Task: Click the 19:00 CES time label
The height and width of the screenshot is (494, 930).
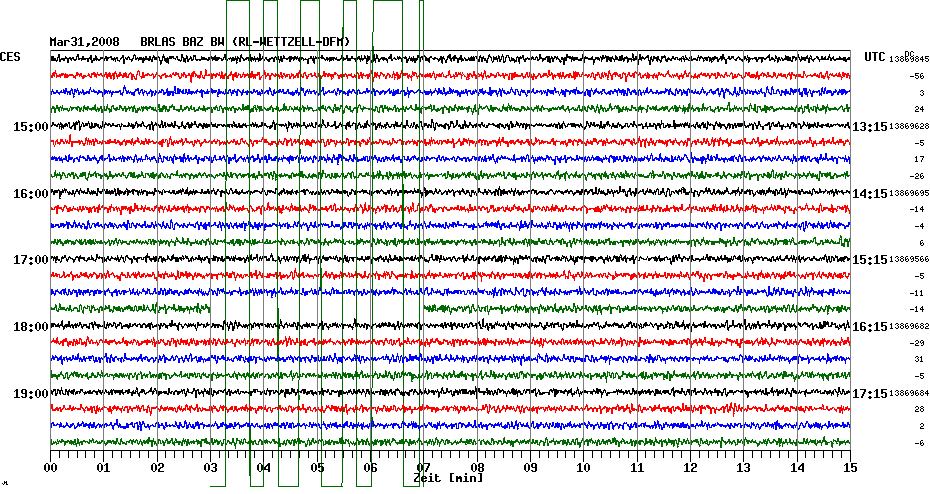Action: (x=30, y=393)
